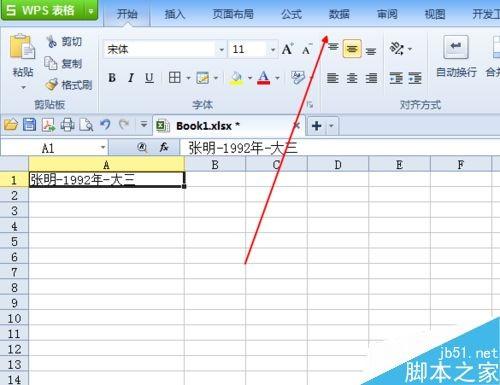Screen dimensions: 500x385
Task: Toggle italic formatting
Action: click(131, 78)
